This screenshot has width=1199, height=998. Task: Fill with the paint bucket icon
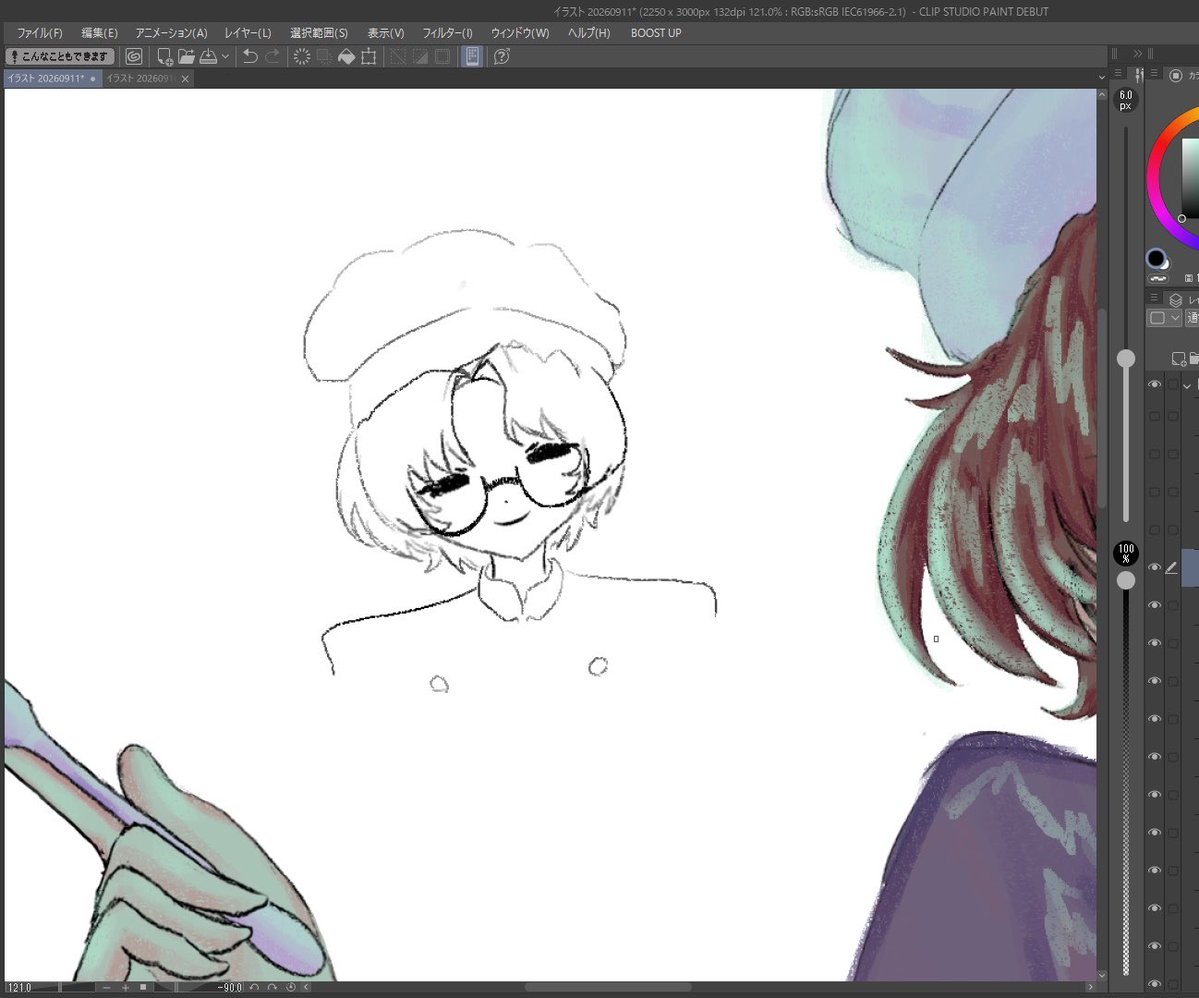pyautogui.click(x=346, y=57)
